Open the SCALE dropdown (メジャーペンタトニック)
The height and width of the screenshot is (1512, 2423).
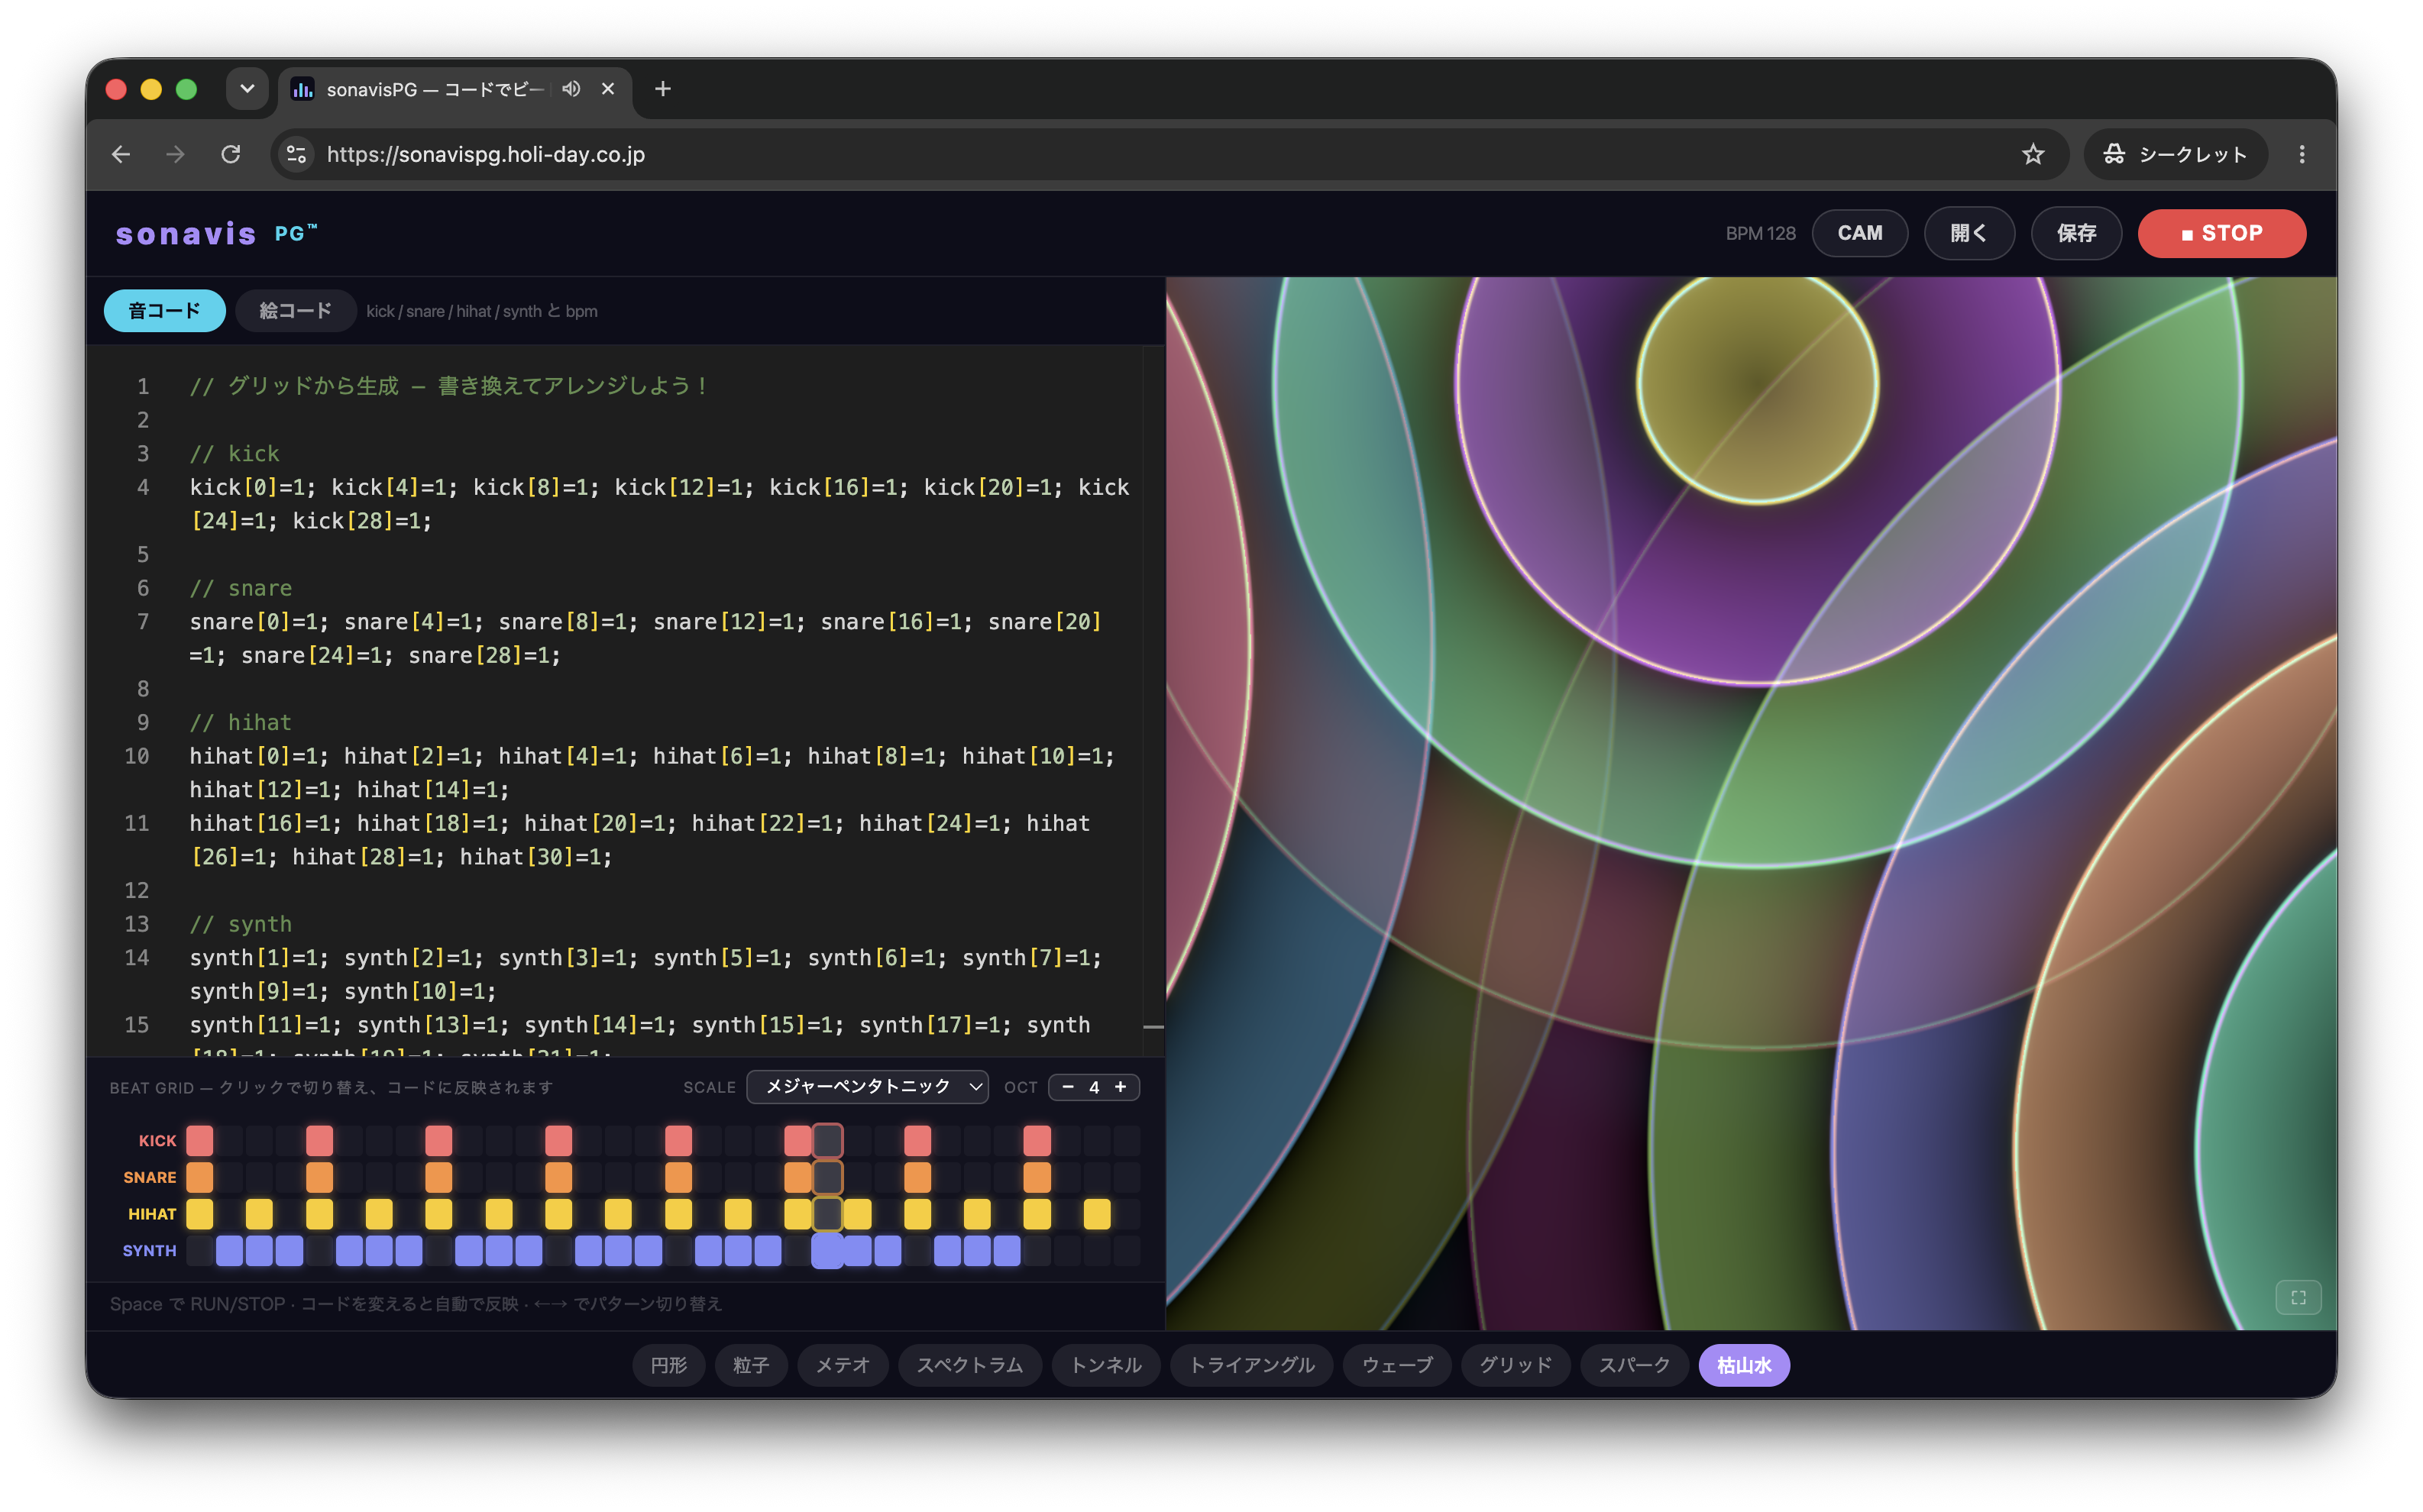[867, 1087]
